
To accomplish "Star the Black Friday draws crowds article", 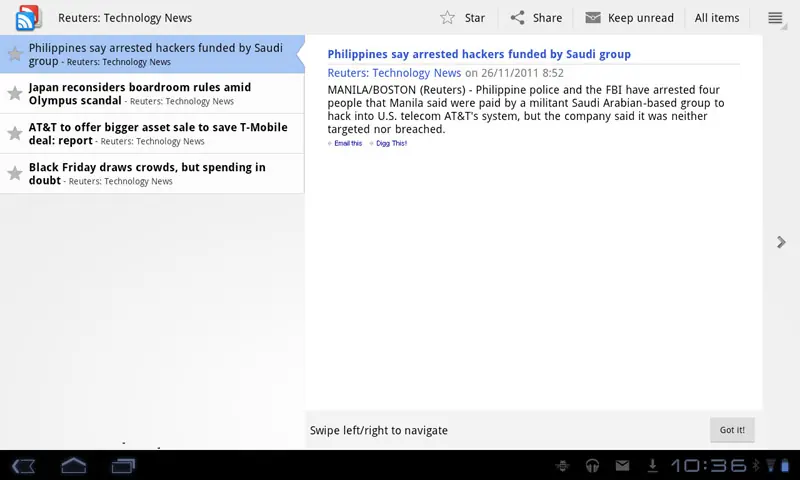I will pyautogui.click(x=15, y=173).
